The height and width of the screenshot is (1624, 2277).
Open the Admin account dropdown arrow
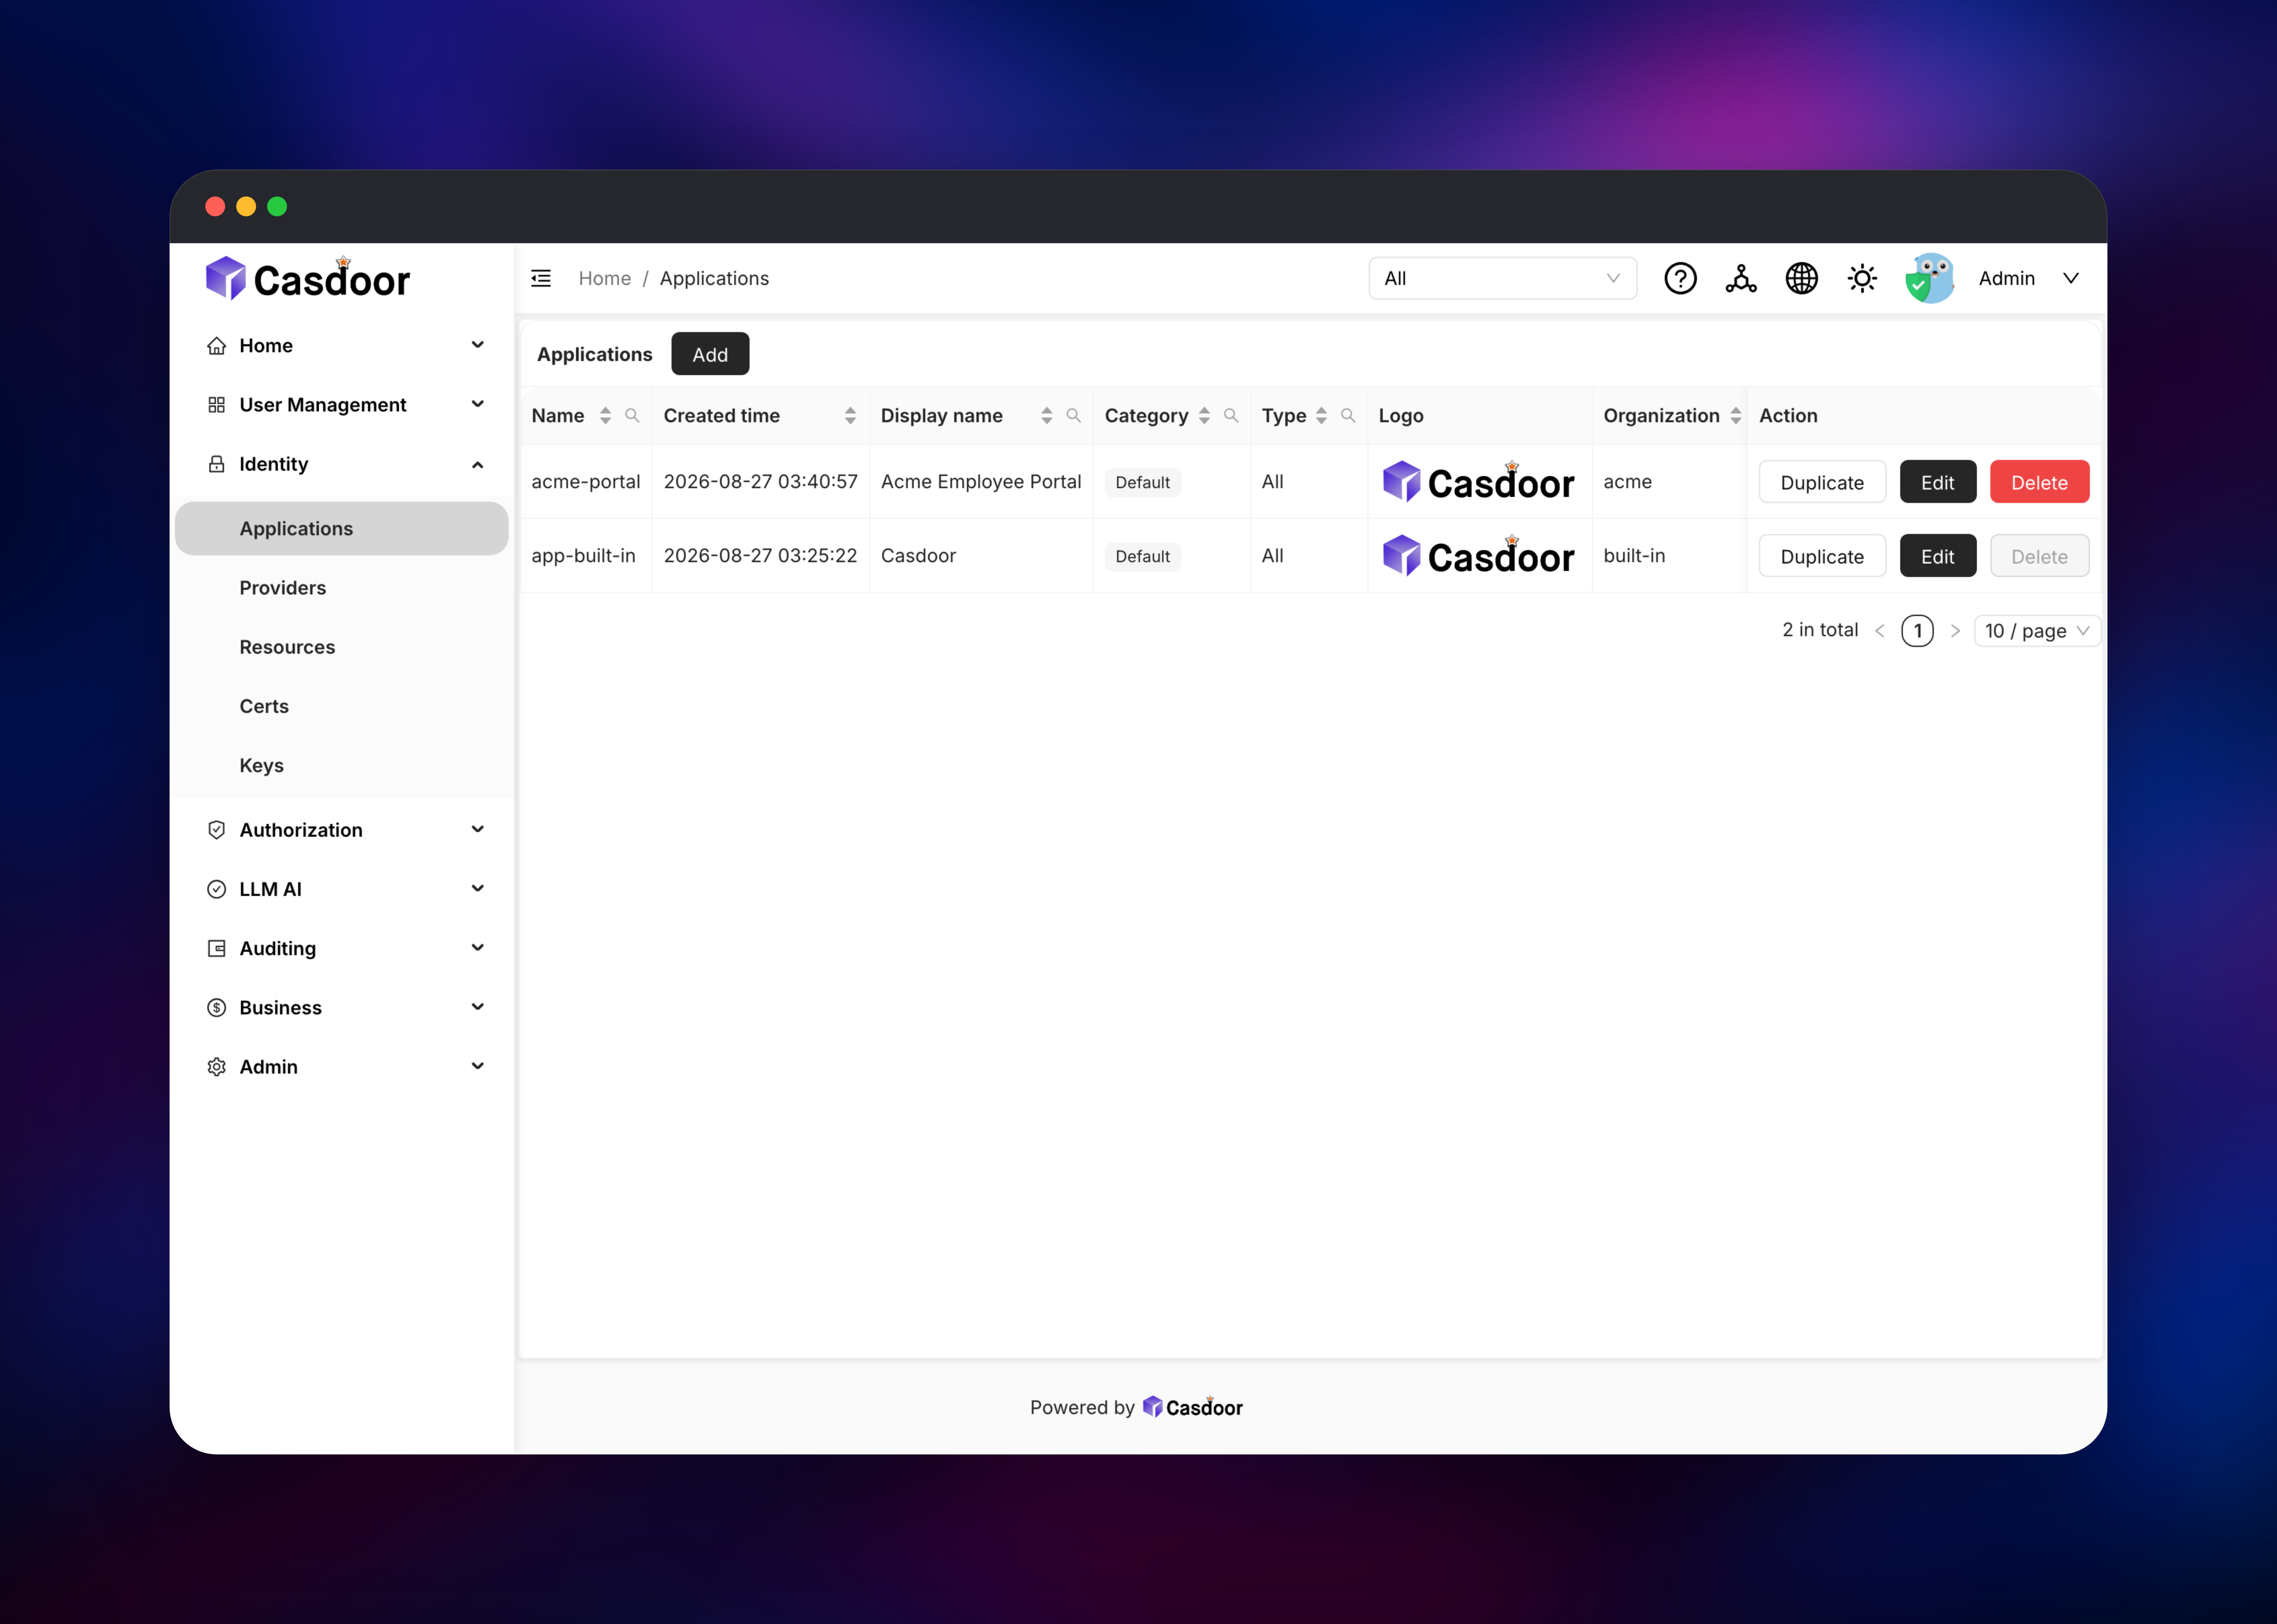[x=2071, y=278]
